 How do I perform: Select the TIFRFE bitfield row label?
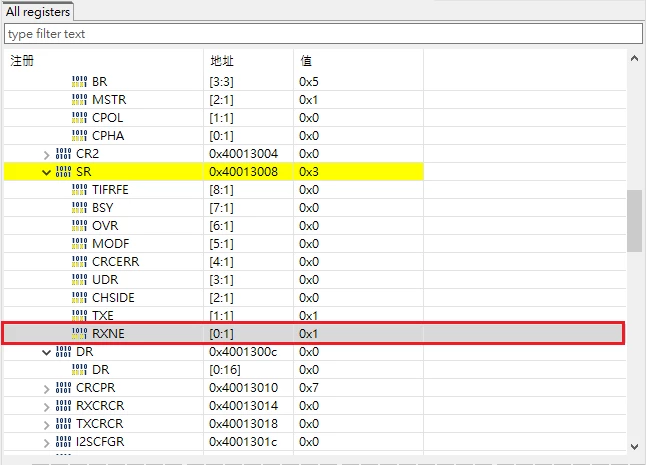pos(110,190)
